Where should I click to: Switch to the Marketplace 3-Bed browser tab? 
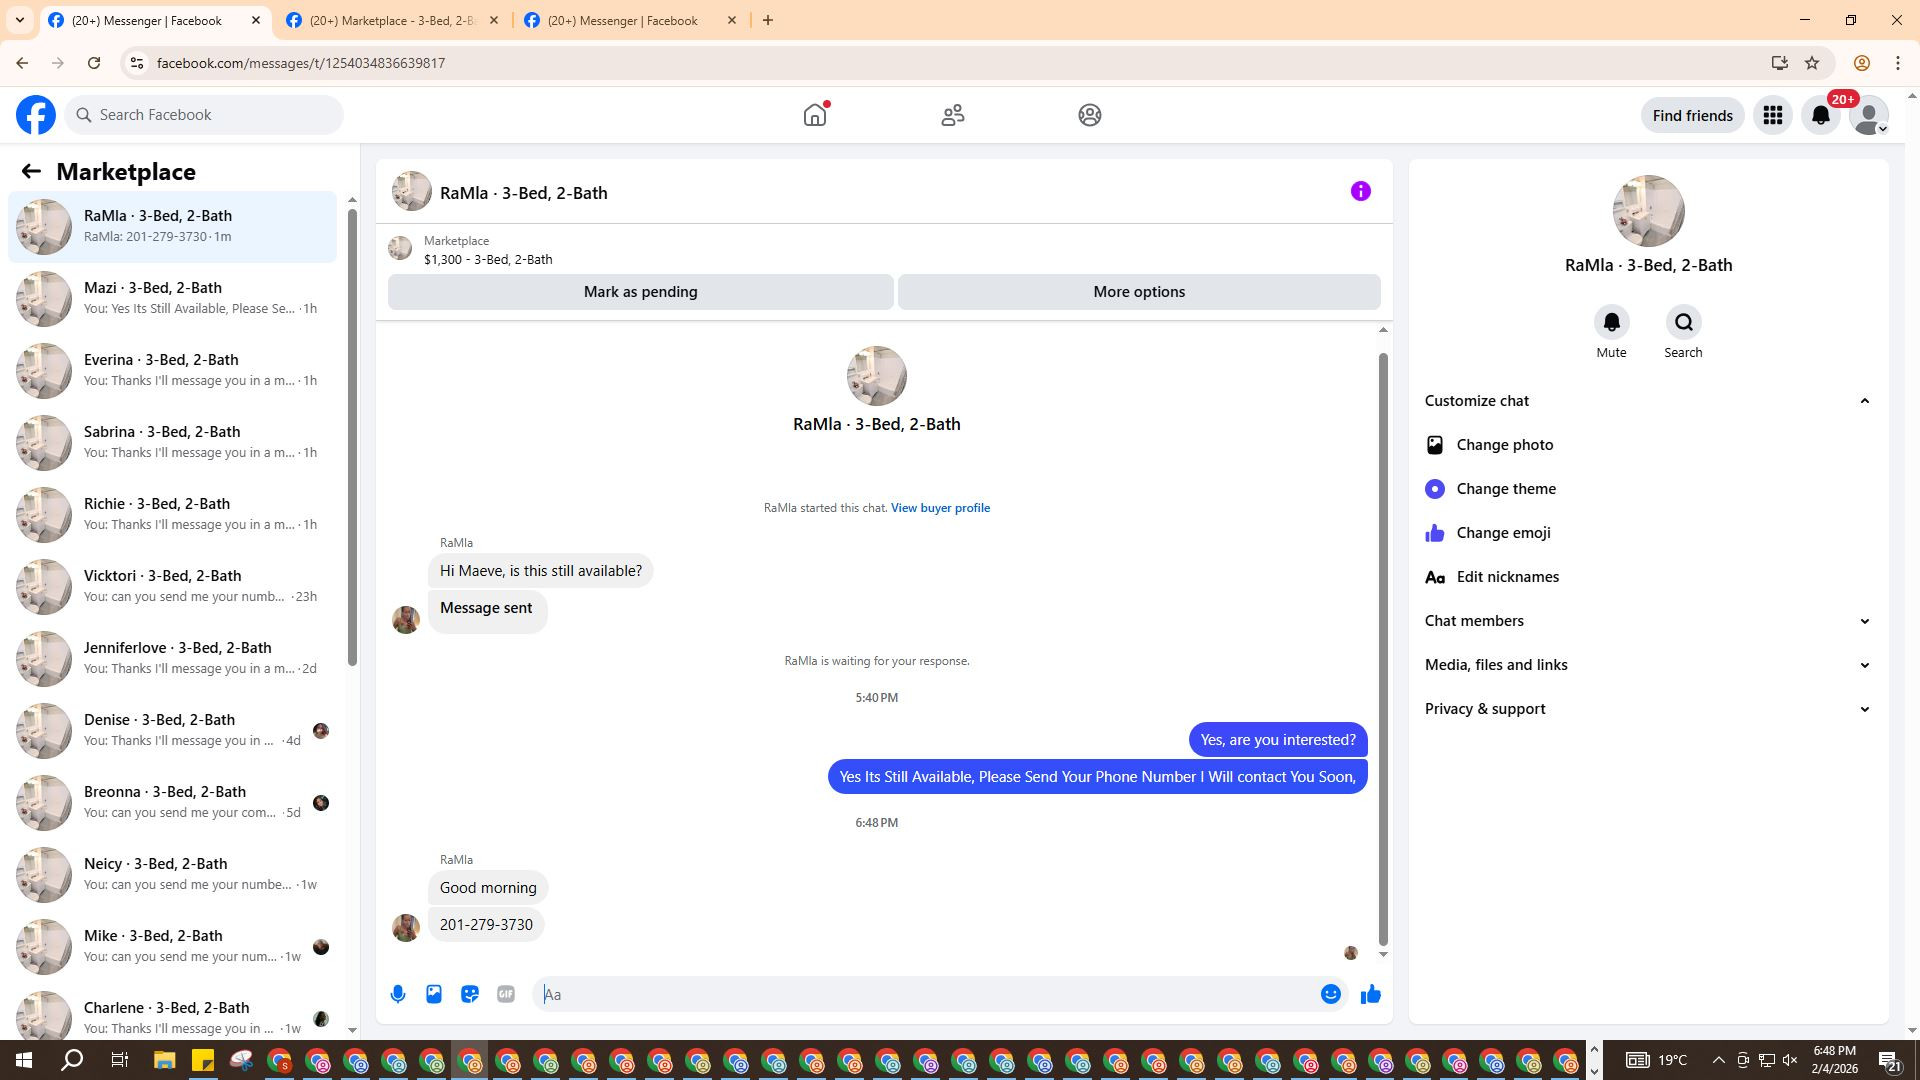(392, 20)
